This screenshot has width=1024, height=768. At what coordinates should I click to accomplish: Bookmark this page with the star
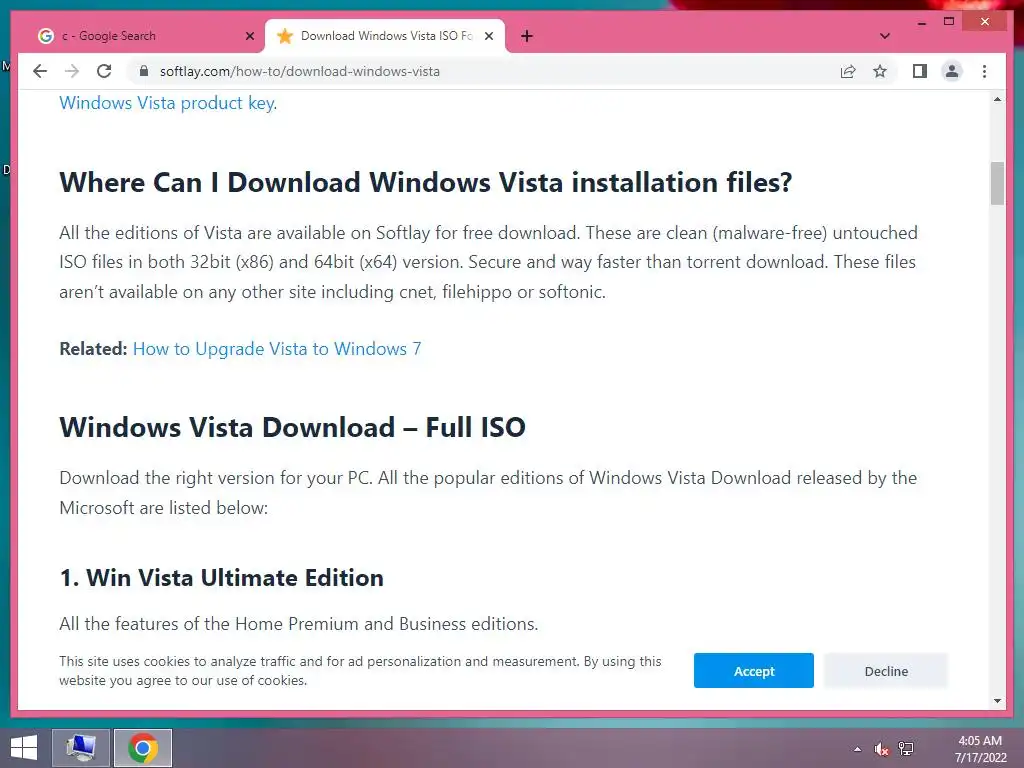(880, 71)
